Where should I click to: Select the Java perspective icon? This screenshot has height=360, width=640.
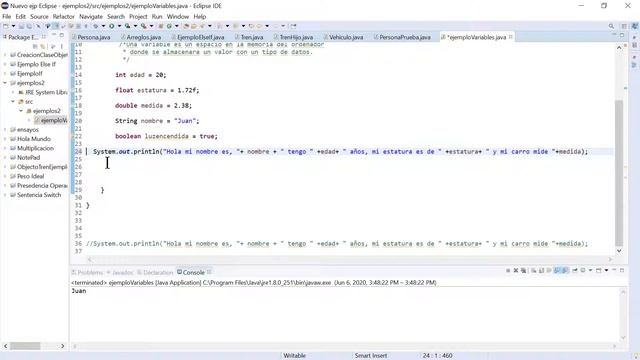point(635,26)
